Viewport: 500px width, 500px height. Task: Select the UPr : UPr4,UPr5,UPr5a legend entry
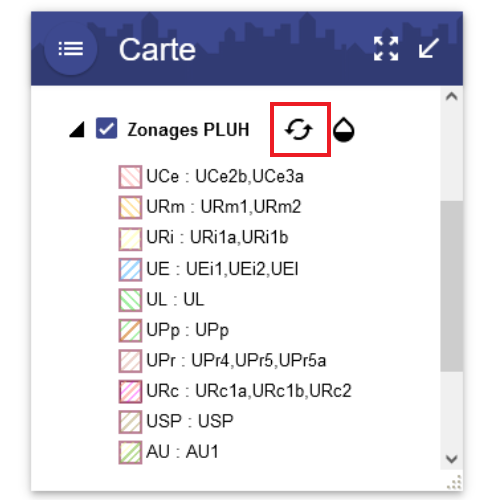click(223, 361)
